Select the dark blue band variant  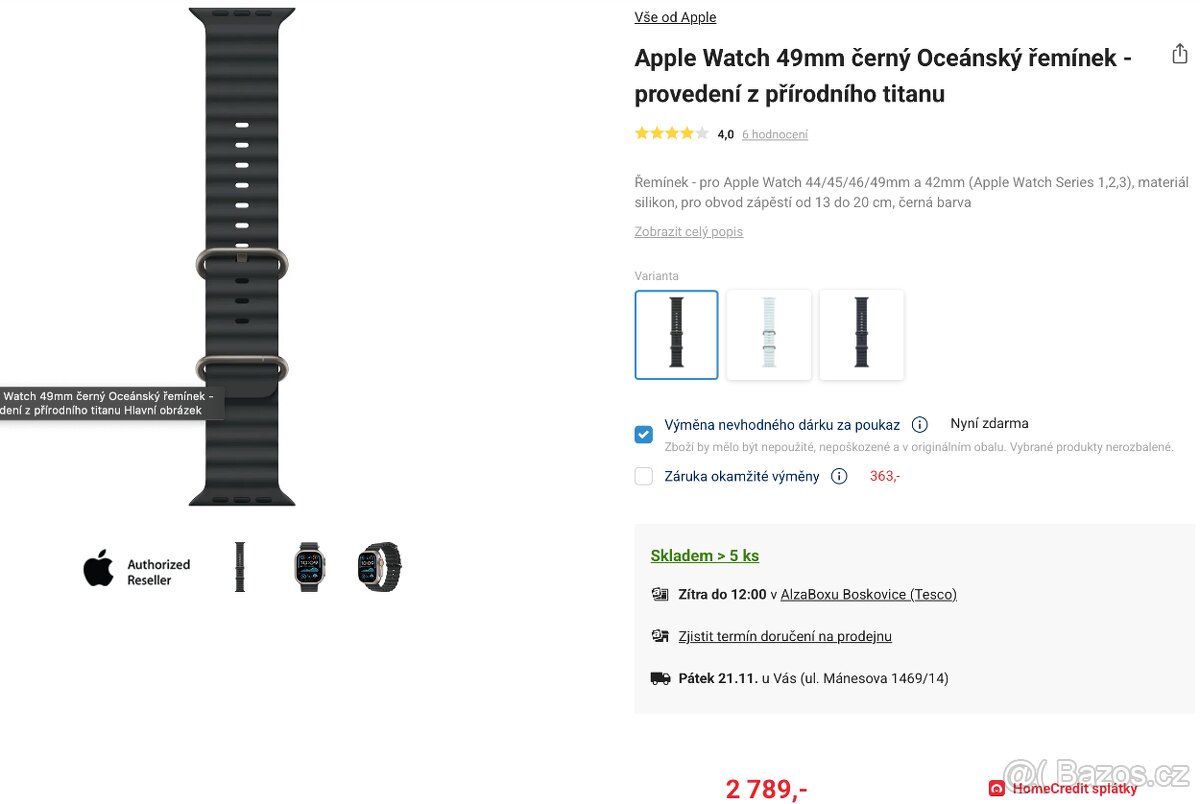tap(861, 335)
